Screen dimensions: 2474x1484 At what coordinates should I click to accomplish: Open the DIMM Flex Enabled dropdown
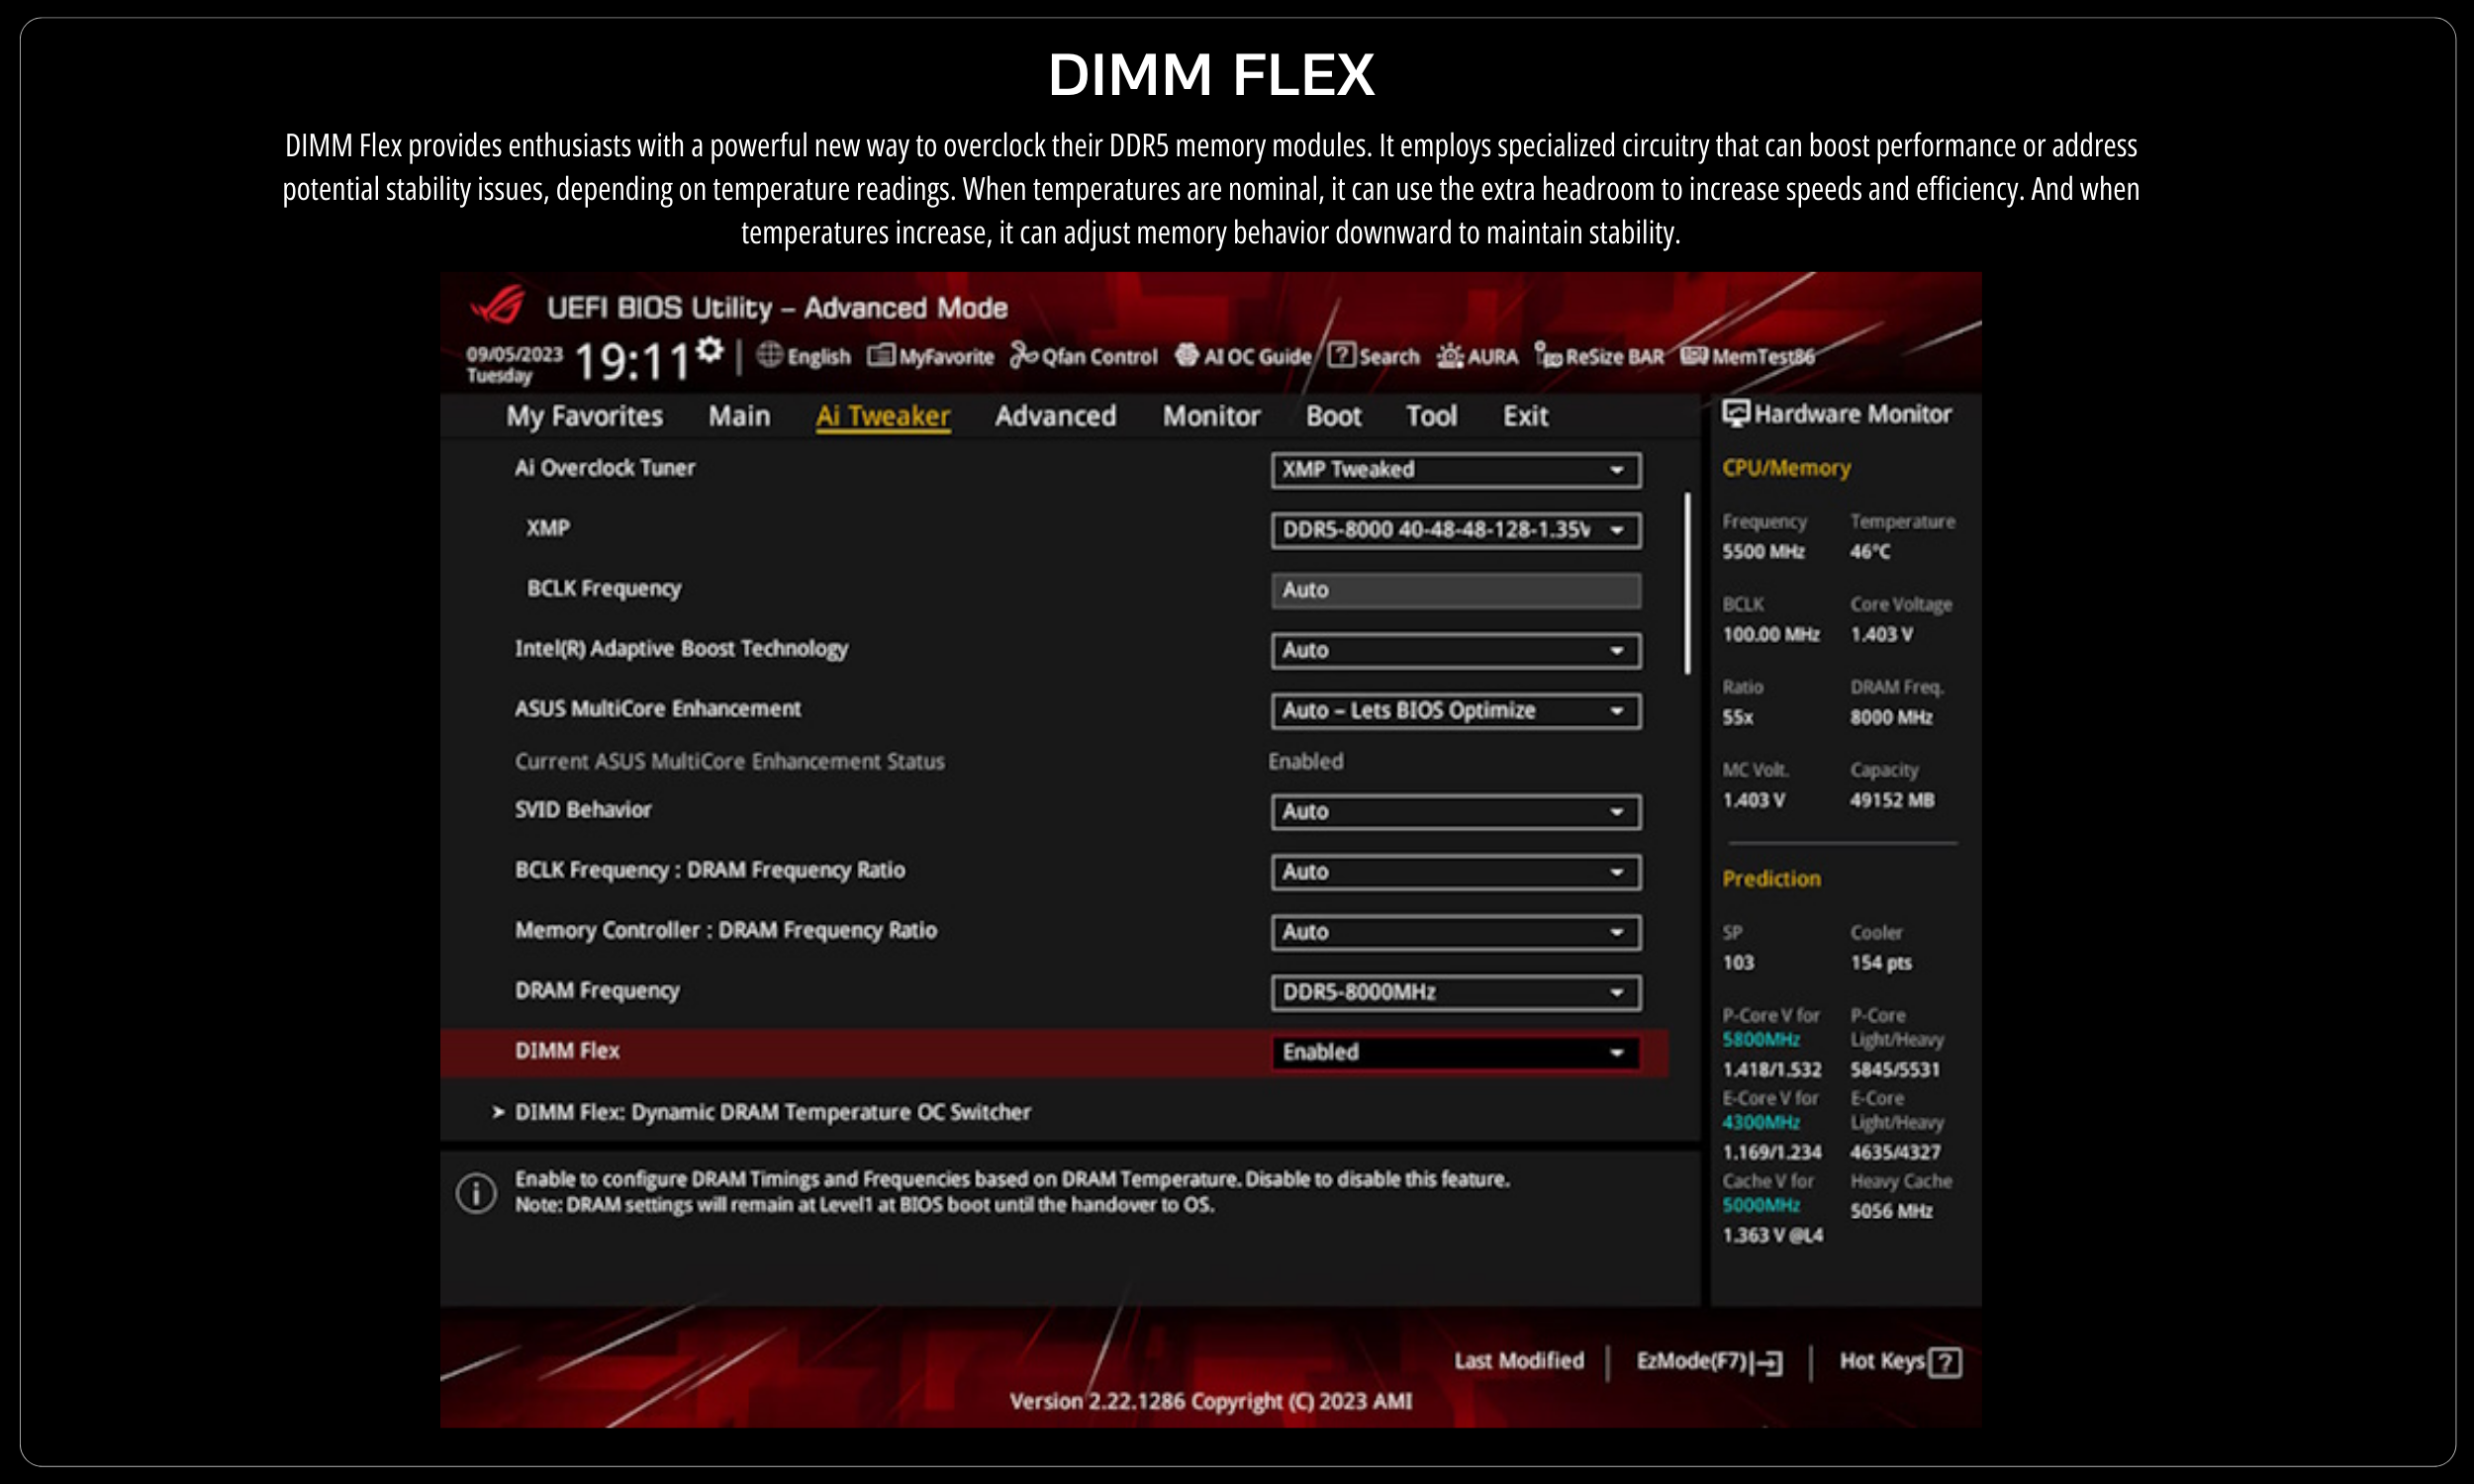point(1455,1052)
